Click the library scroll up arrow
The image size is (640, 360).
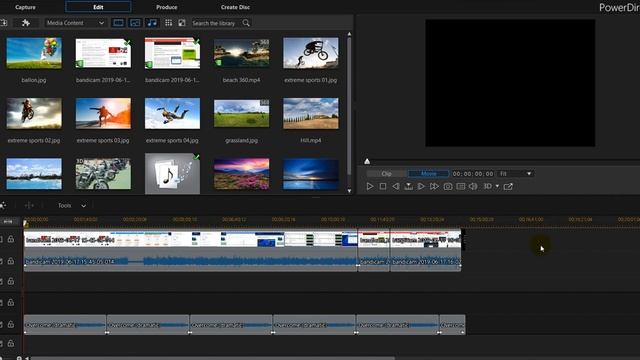(349, 34)
